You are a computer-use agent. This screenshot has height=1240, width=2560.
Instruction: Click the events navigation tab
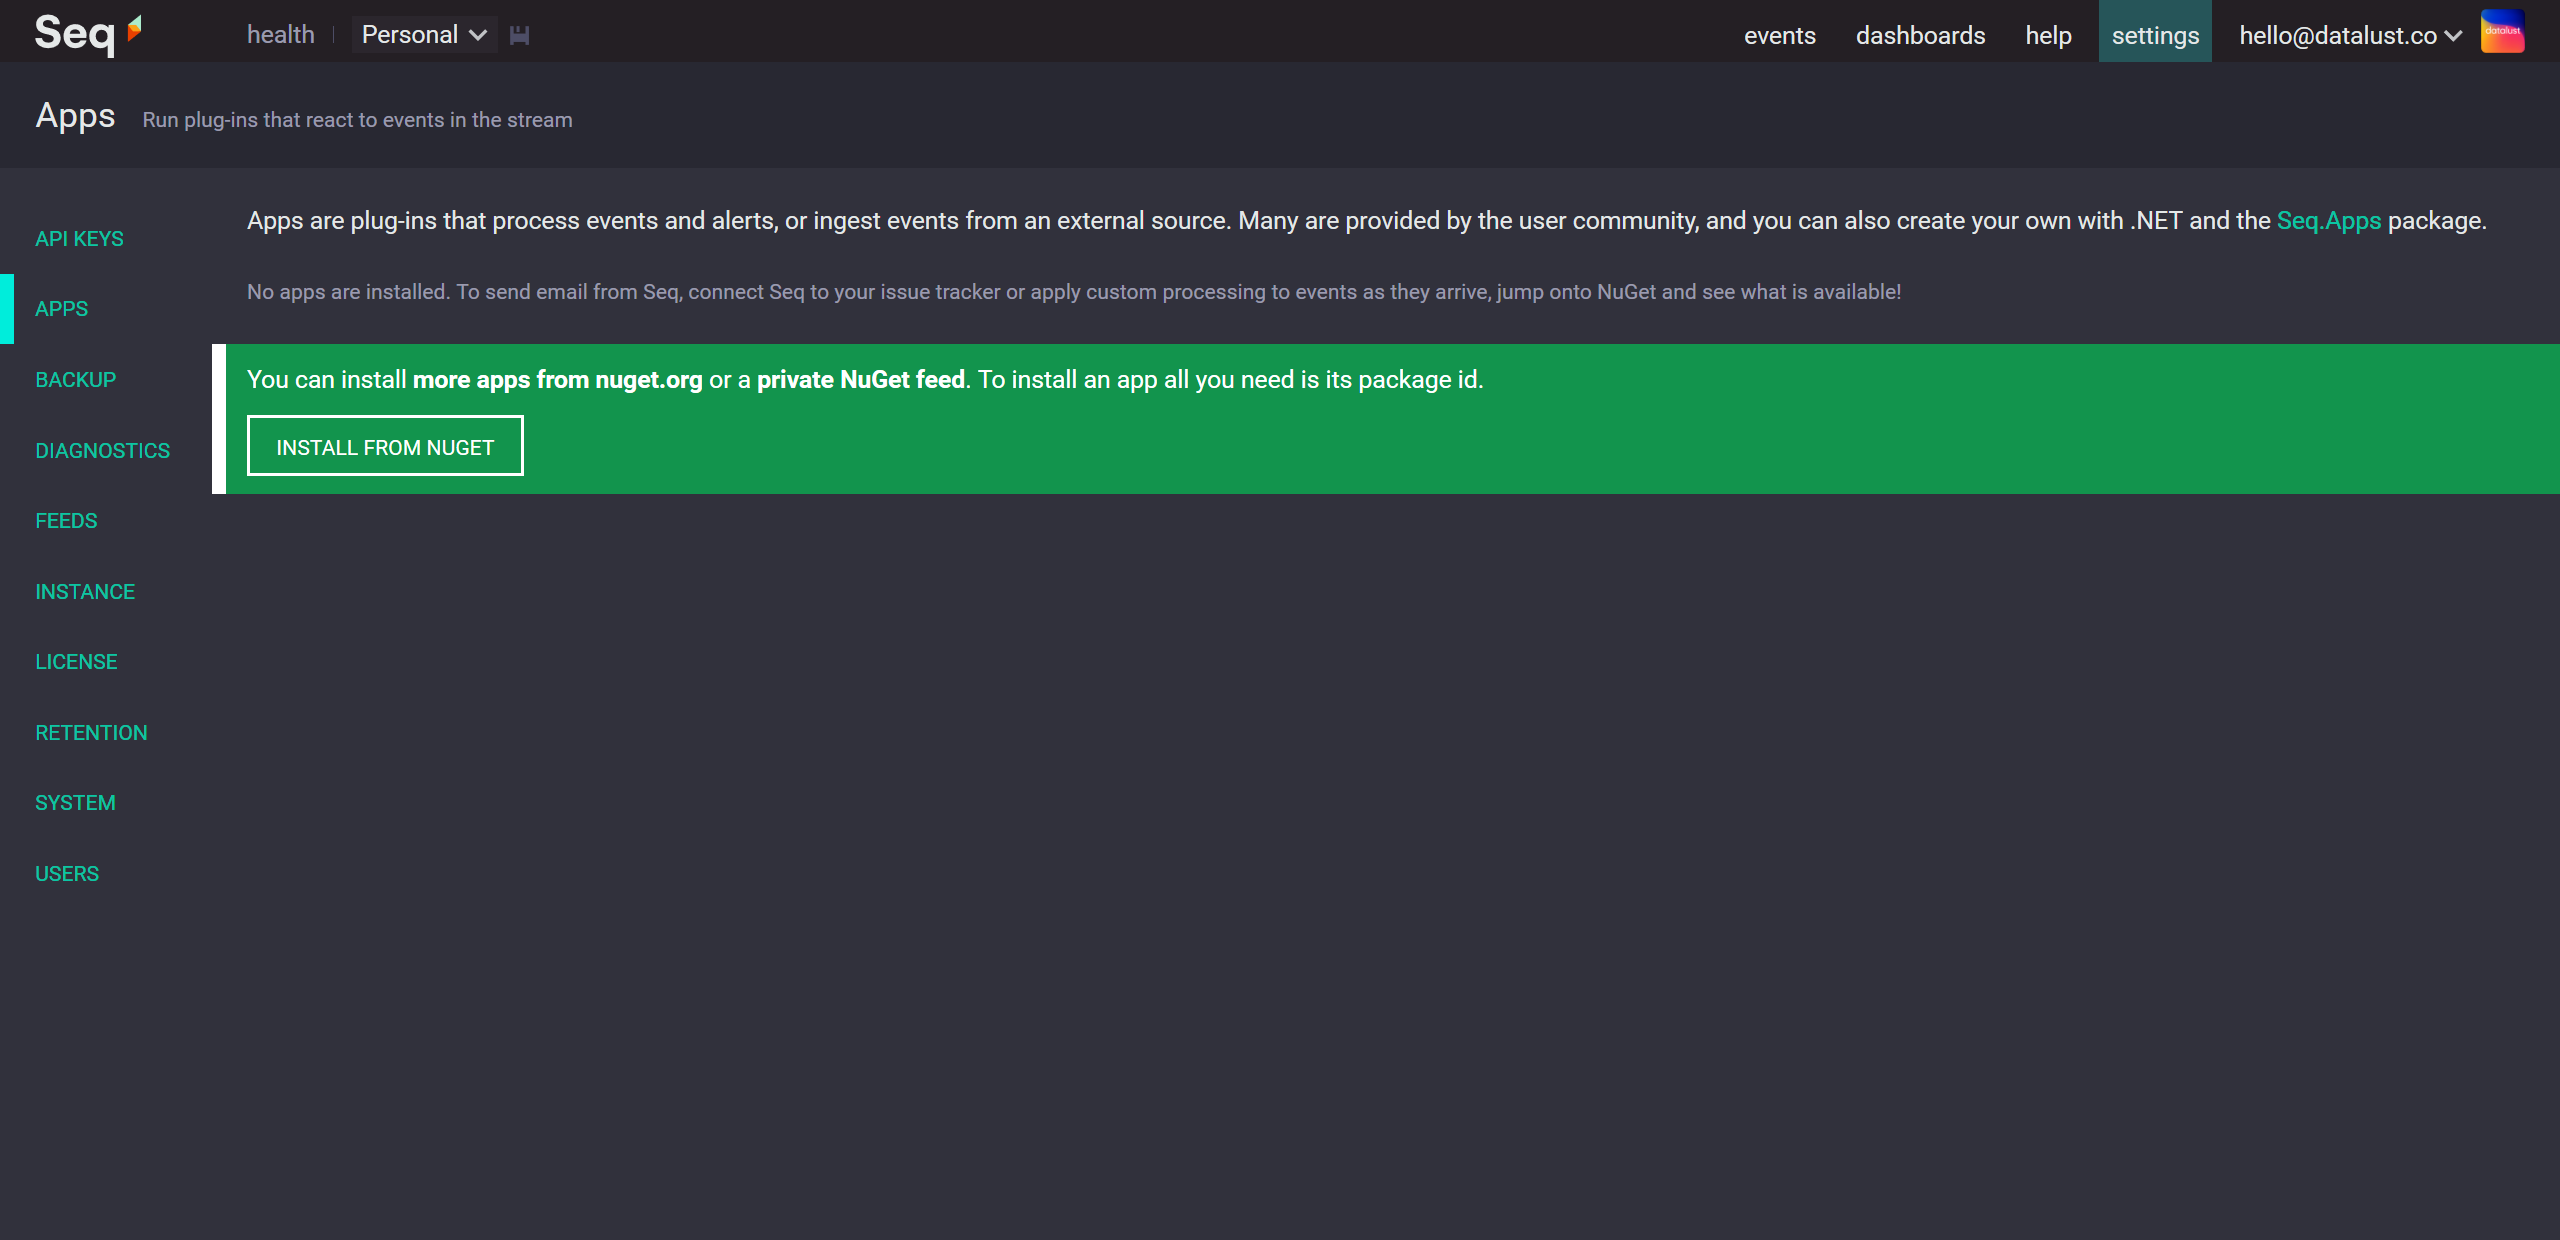(1778, 33)
